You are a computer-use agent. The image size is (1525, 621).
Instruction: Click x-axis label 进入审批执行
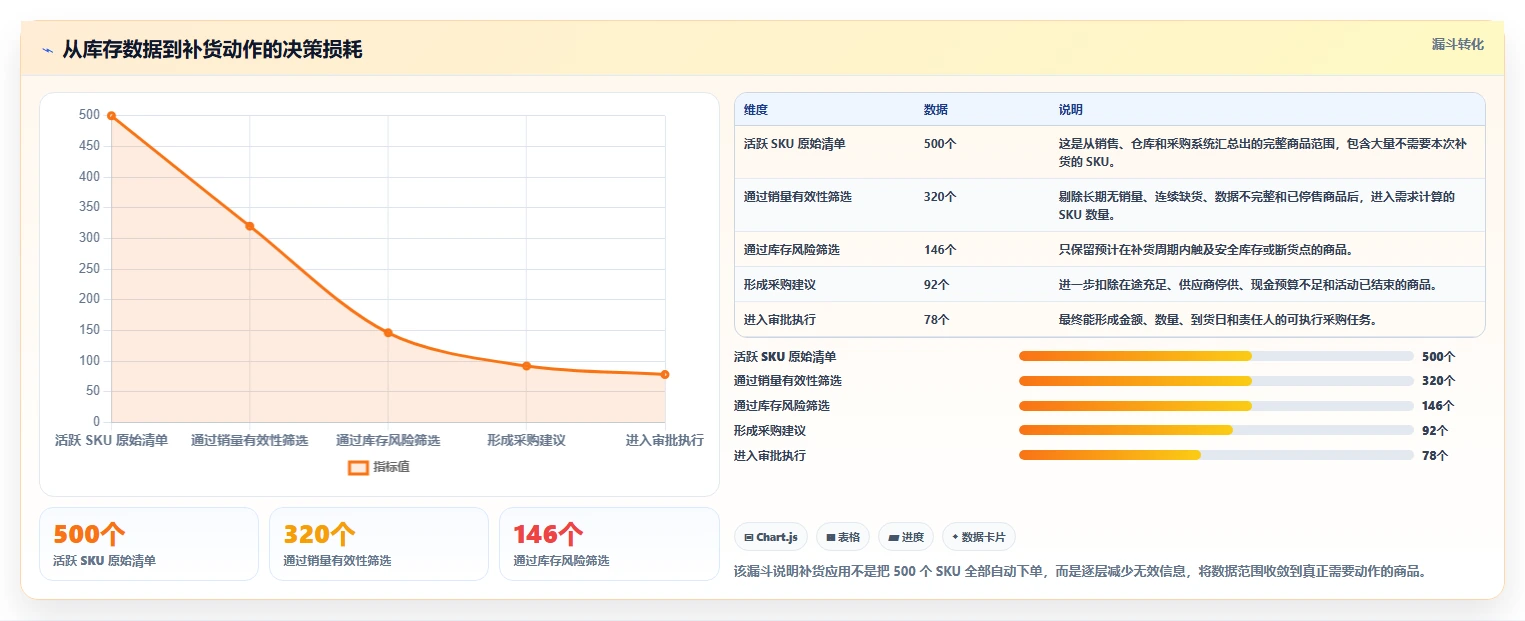pos(665,441)
